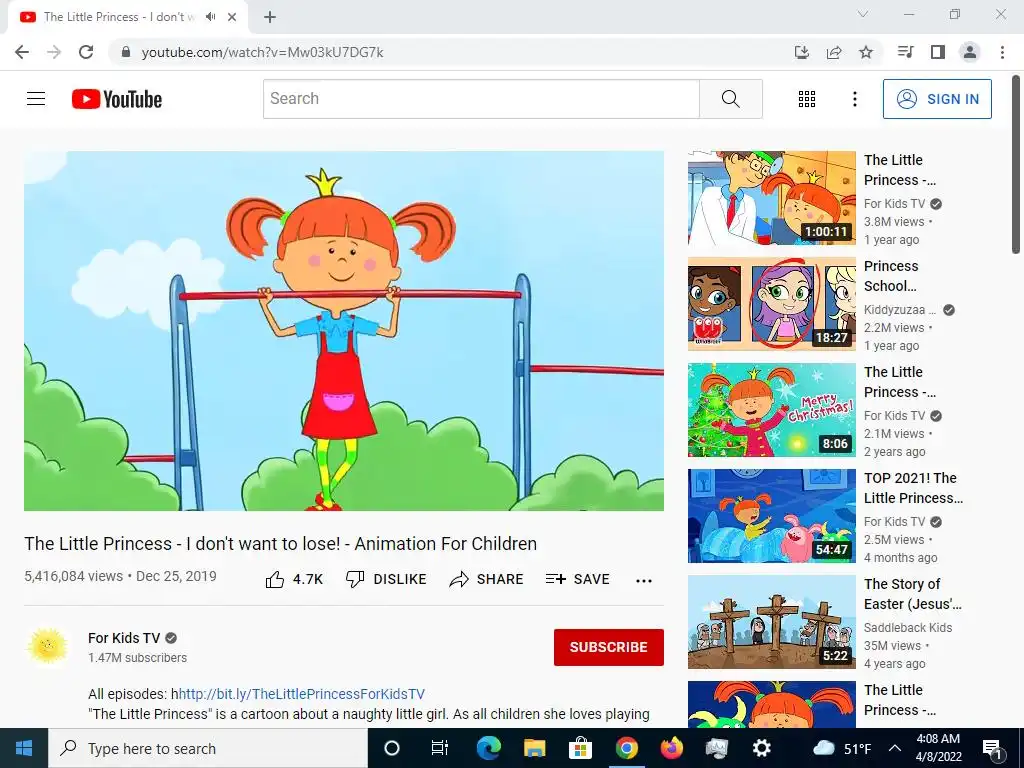The width and height of the screenshot is (1024, 768).
Task: Open Settings gear on taskbar
Action: (x=761, y=748)
